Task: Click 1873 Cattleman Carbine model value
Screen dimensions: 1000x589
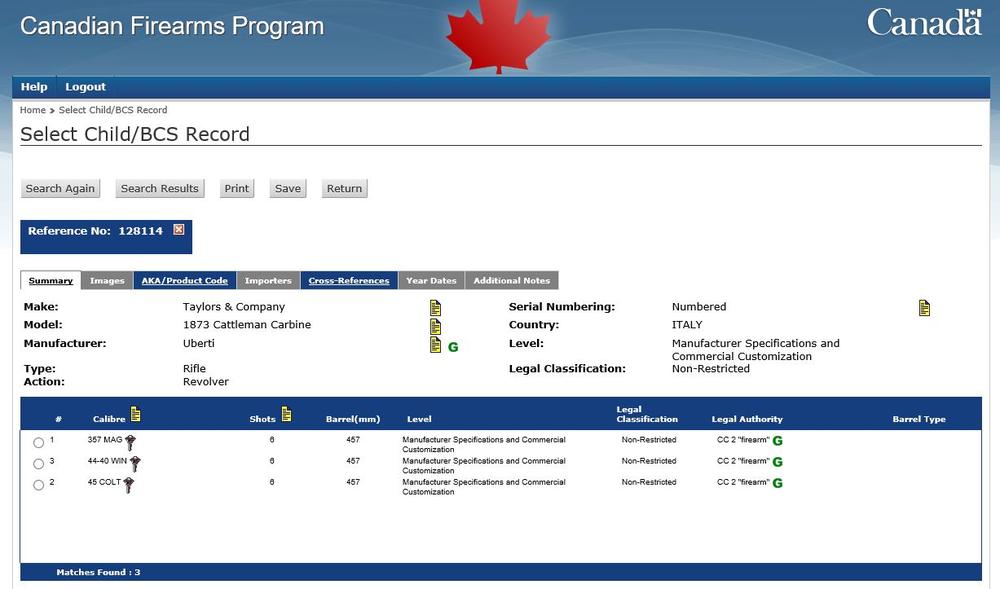Action: click(x=247, y=324)
